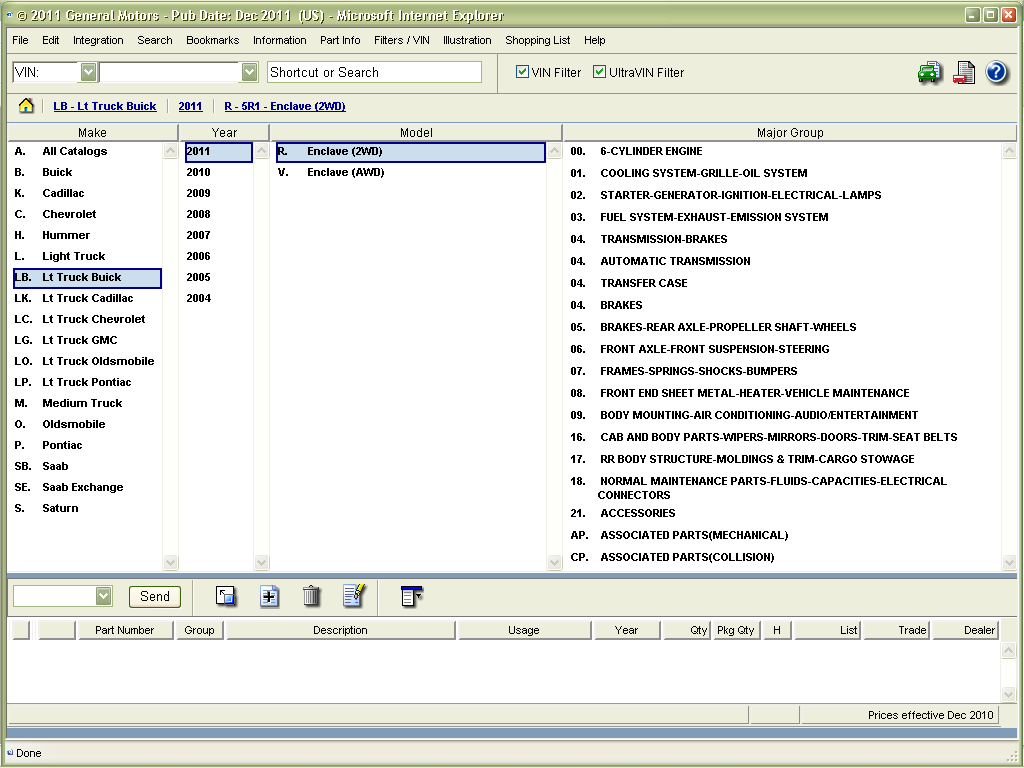This screenshot has width=1024, height=768.
Task: Open major group ASSOCIATED PARTS(MECHANICAL)
Action: (694, 536)
